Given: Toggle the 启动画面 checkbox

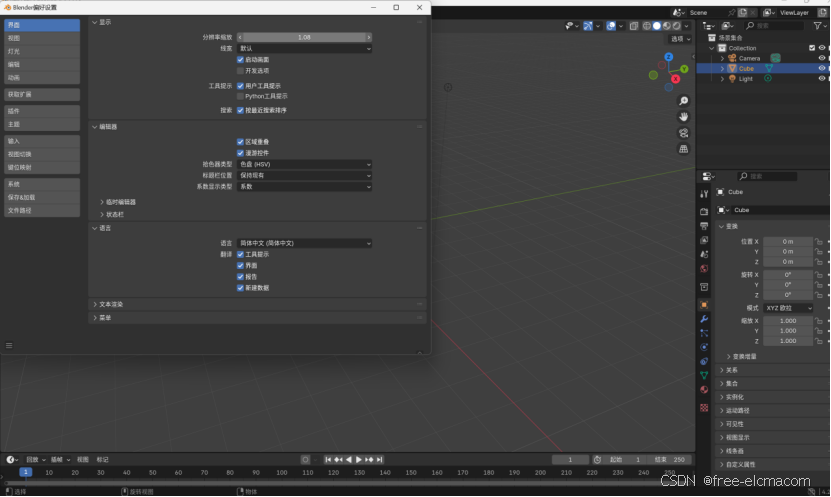Looking at the screenshot, I should click(x=240, y=60).
